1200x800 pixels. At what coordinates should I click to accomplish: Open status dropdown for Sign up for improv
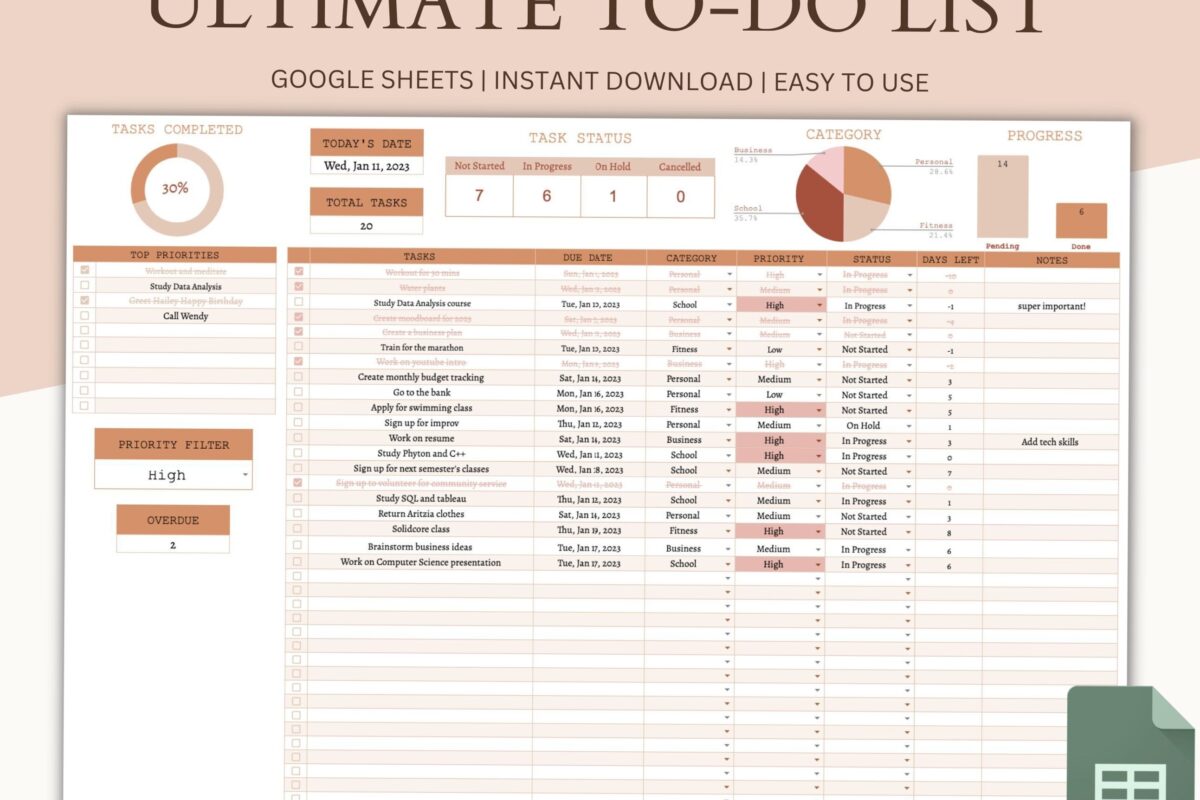(x=909, y=424)
